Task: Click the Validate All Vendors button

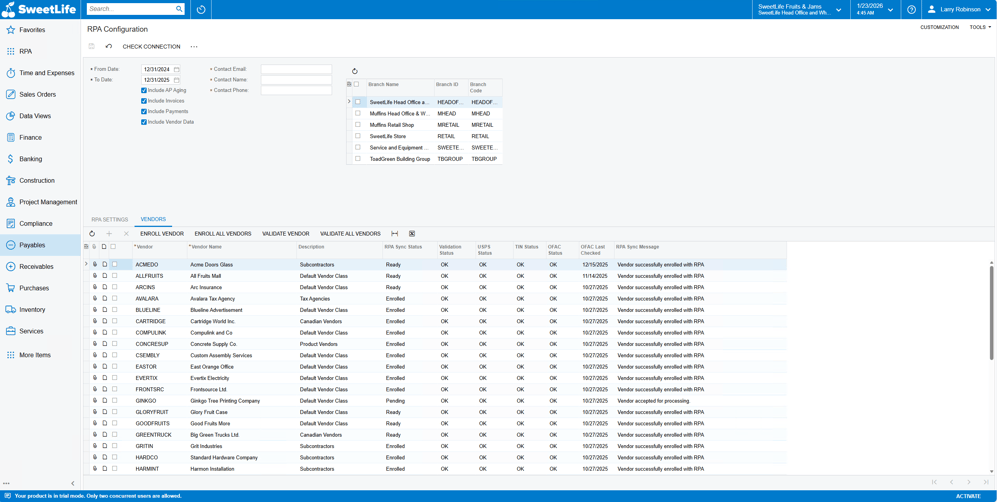Action: [x=350, y=234]
